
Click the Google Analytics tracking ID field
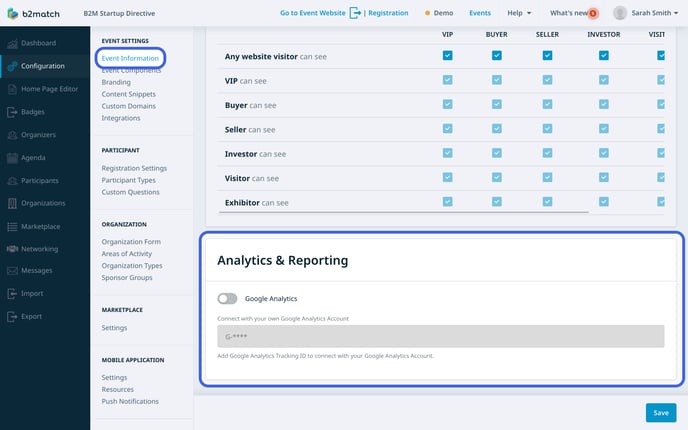(441, 337)
